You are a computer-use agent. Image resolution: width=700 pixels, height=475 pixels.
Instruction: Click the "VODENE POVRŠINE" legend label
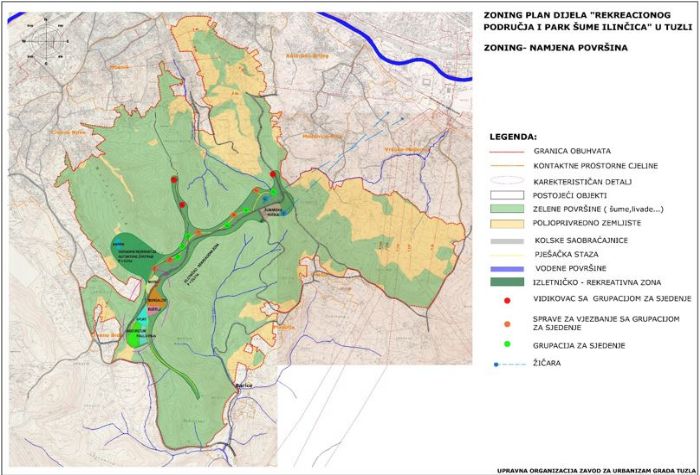coord(571,268)
